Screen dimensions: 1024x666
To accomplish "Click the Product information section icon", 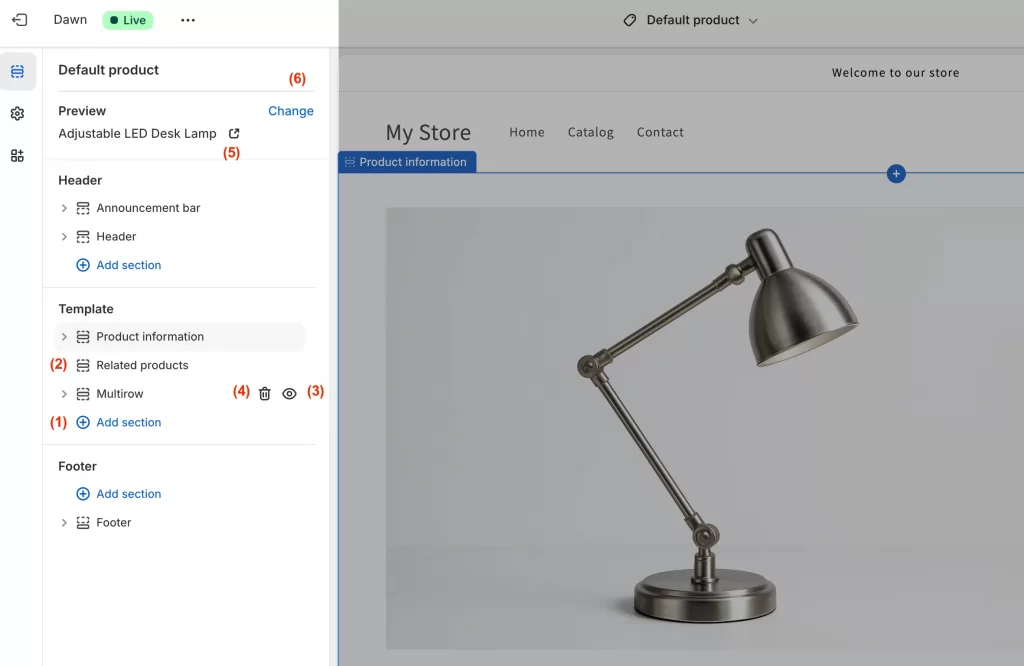I will [83, 337].
